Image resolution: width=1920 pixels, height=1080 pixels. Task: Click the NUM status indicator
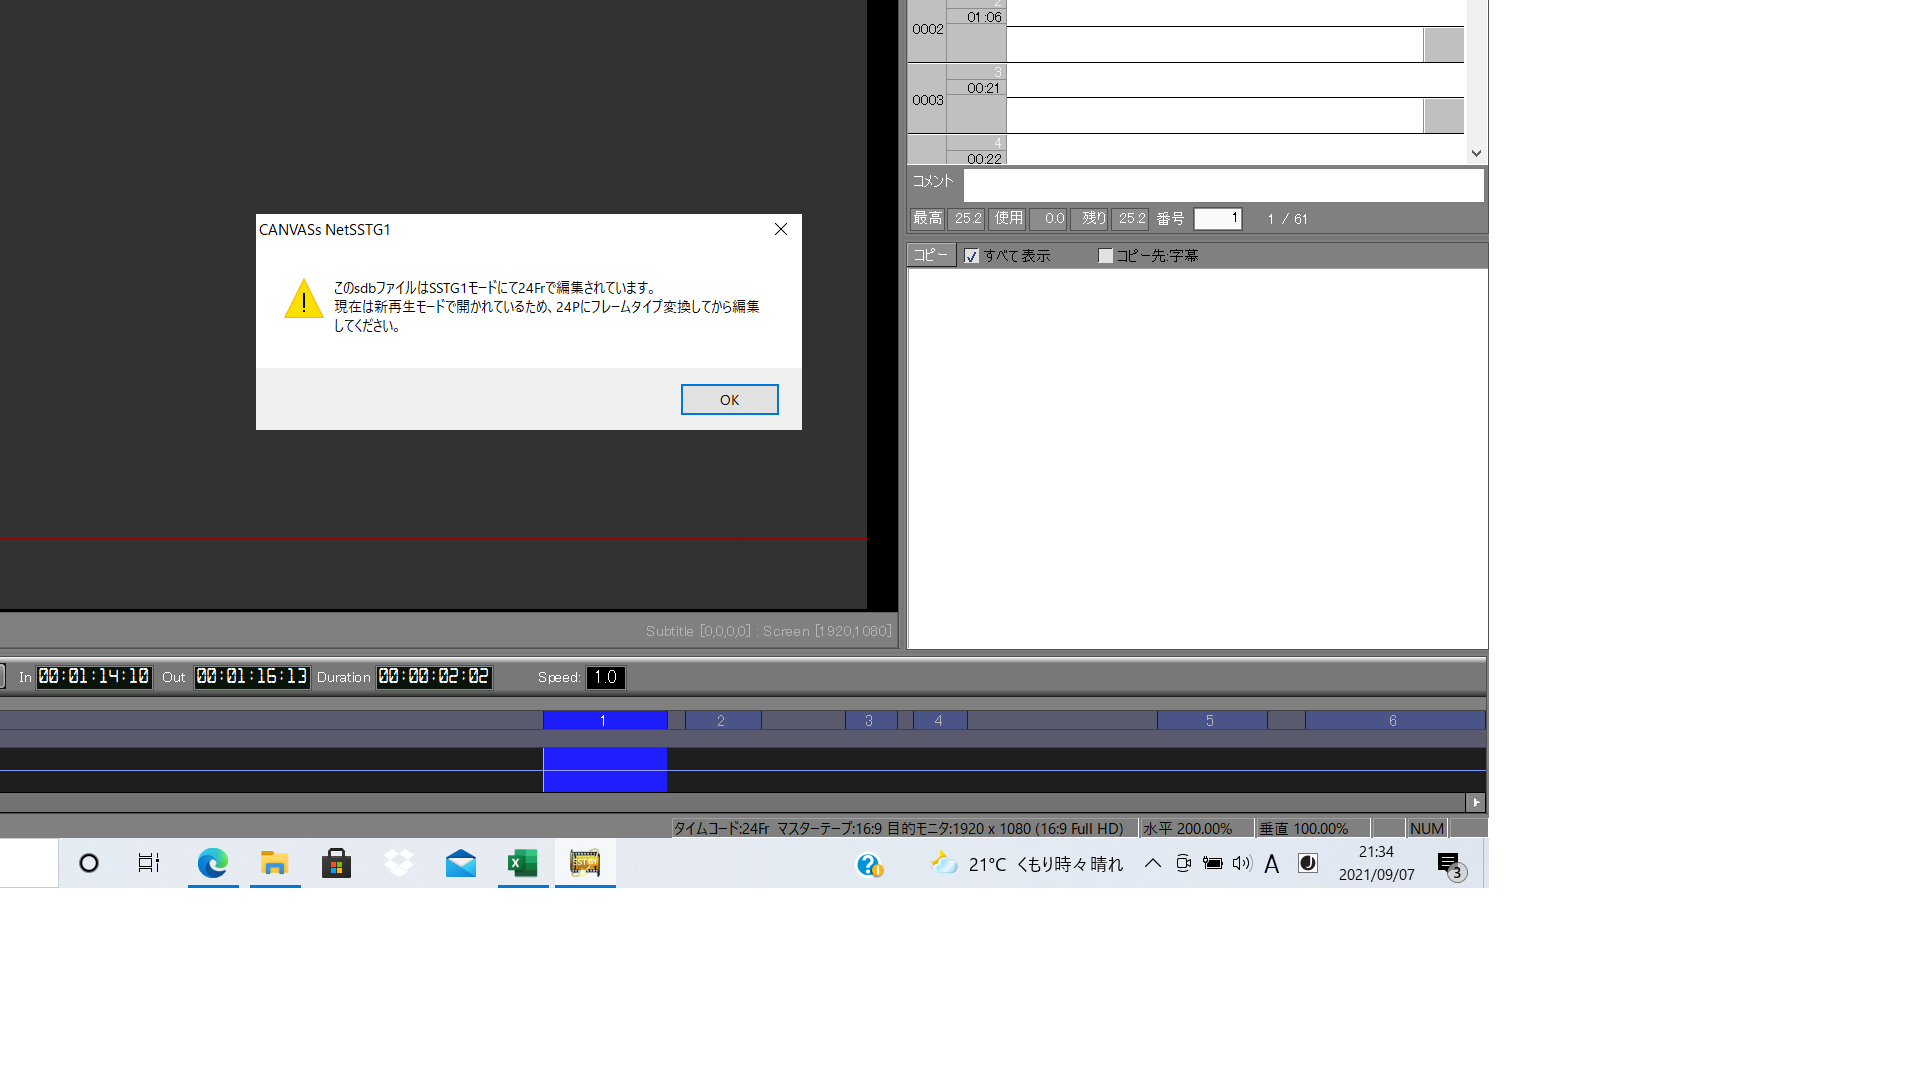1426,829
